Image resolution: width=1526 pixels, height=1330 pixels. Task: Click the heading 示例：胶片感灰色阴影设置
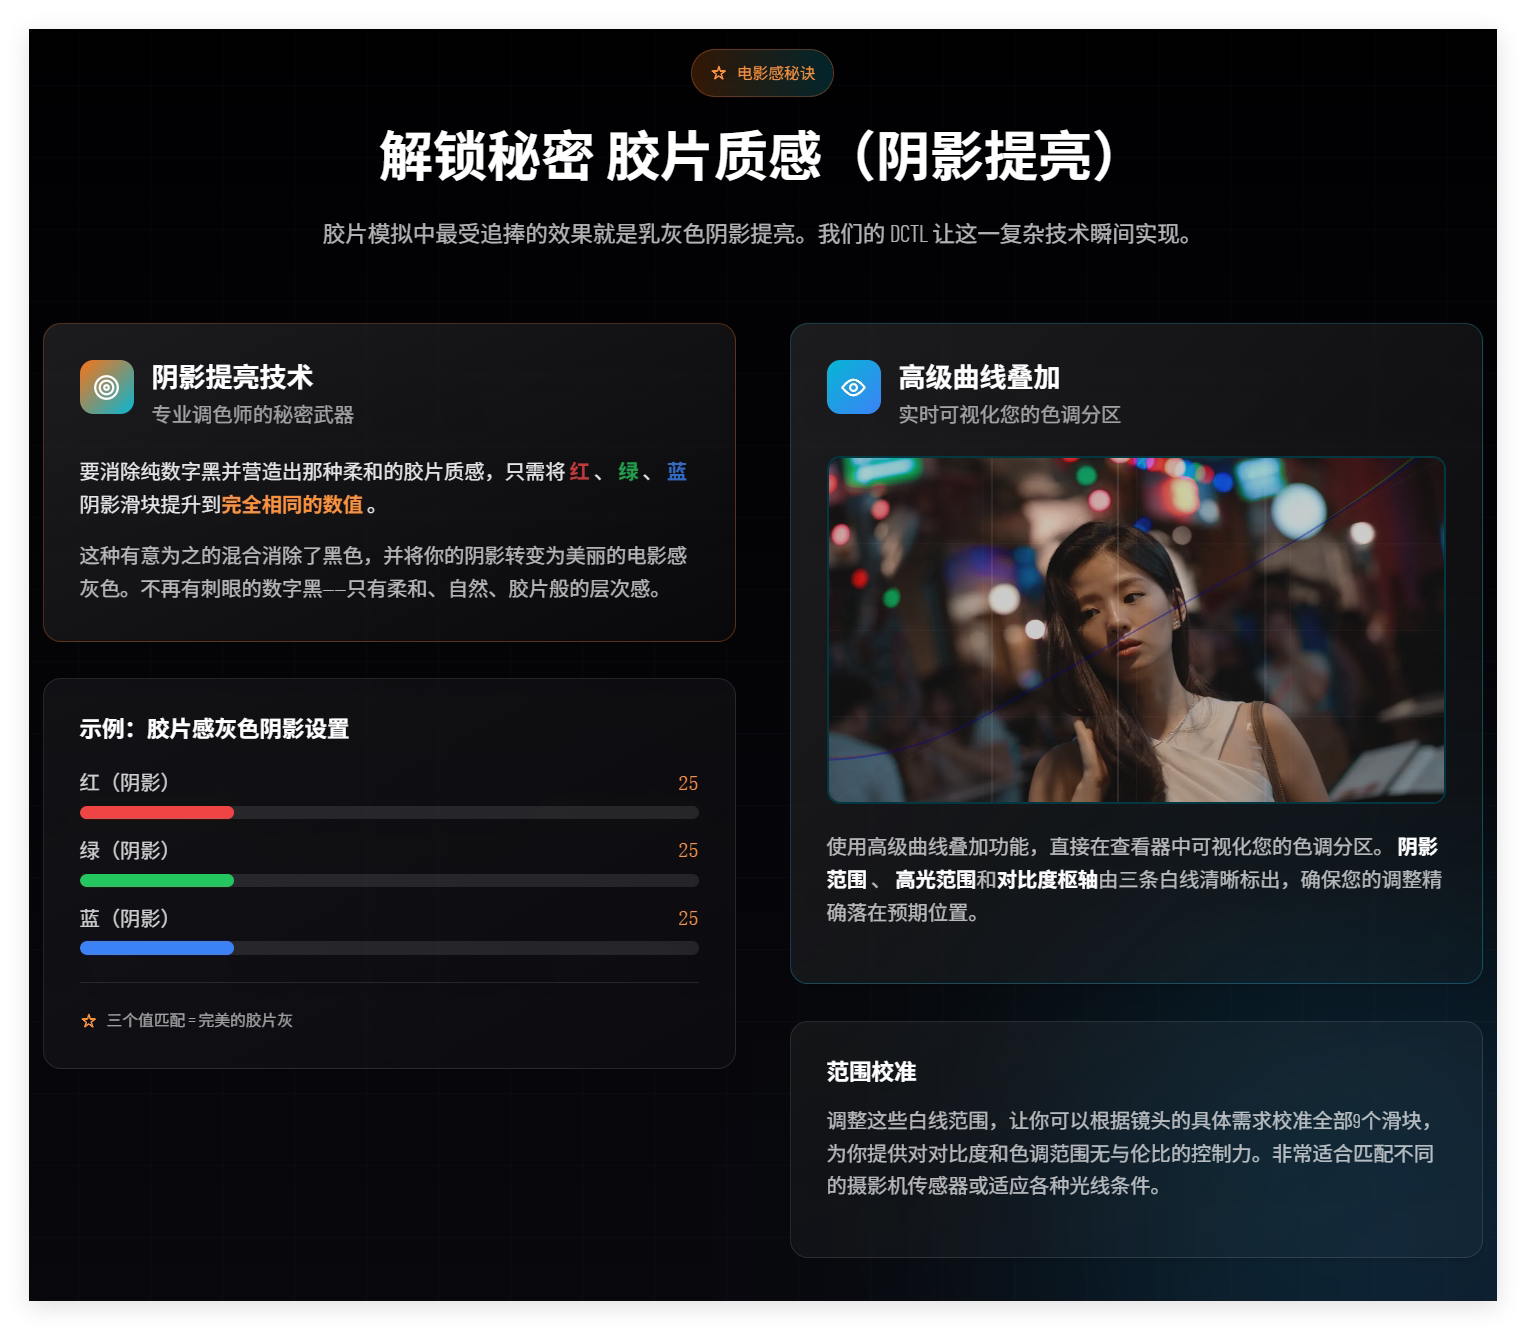point(214,729)
